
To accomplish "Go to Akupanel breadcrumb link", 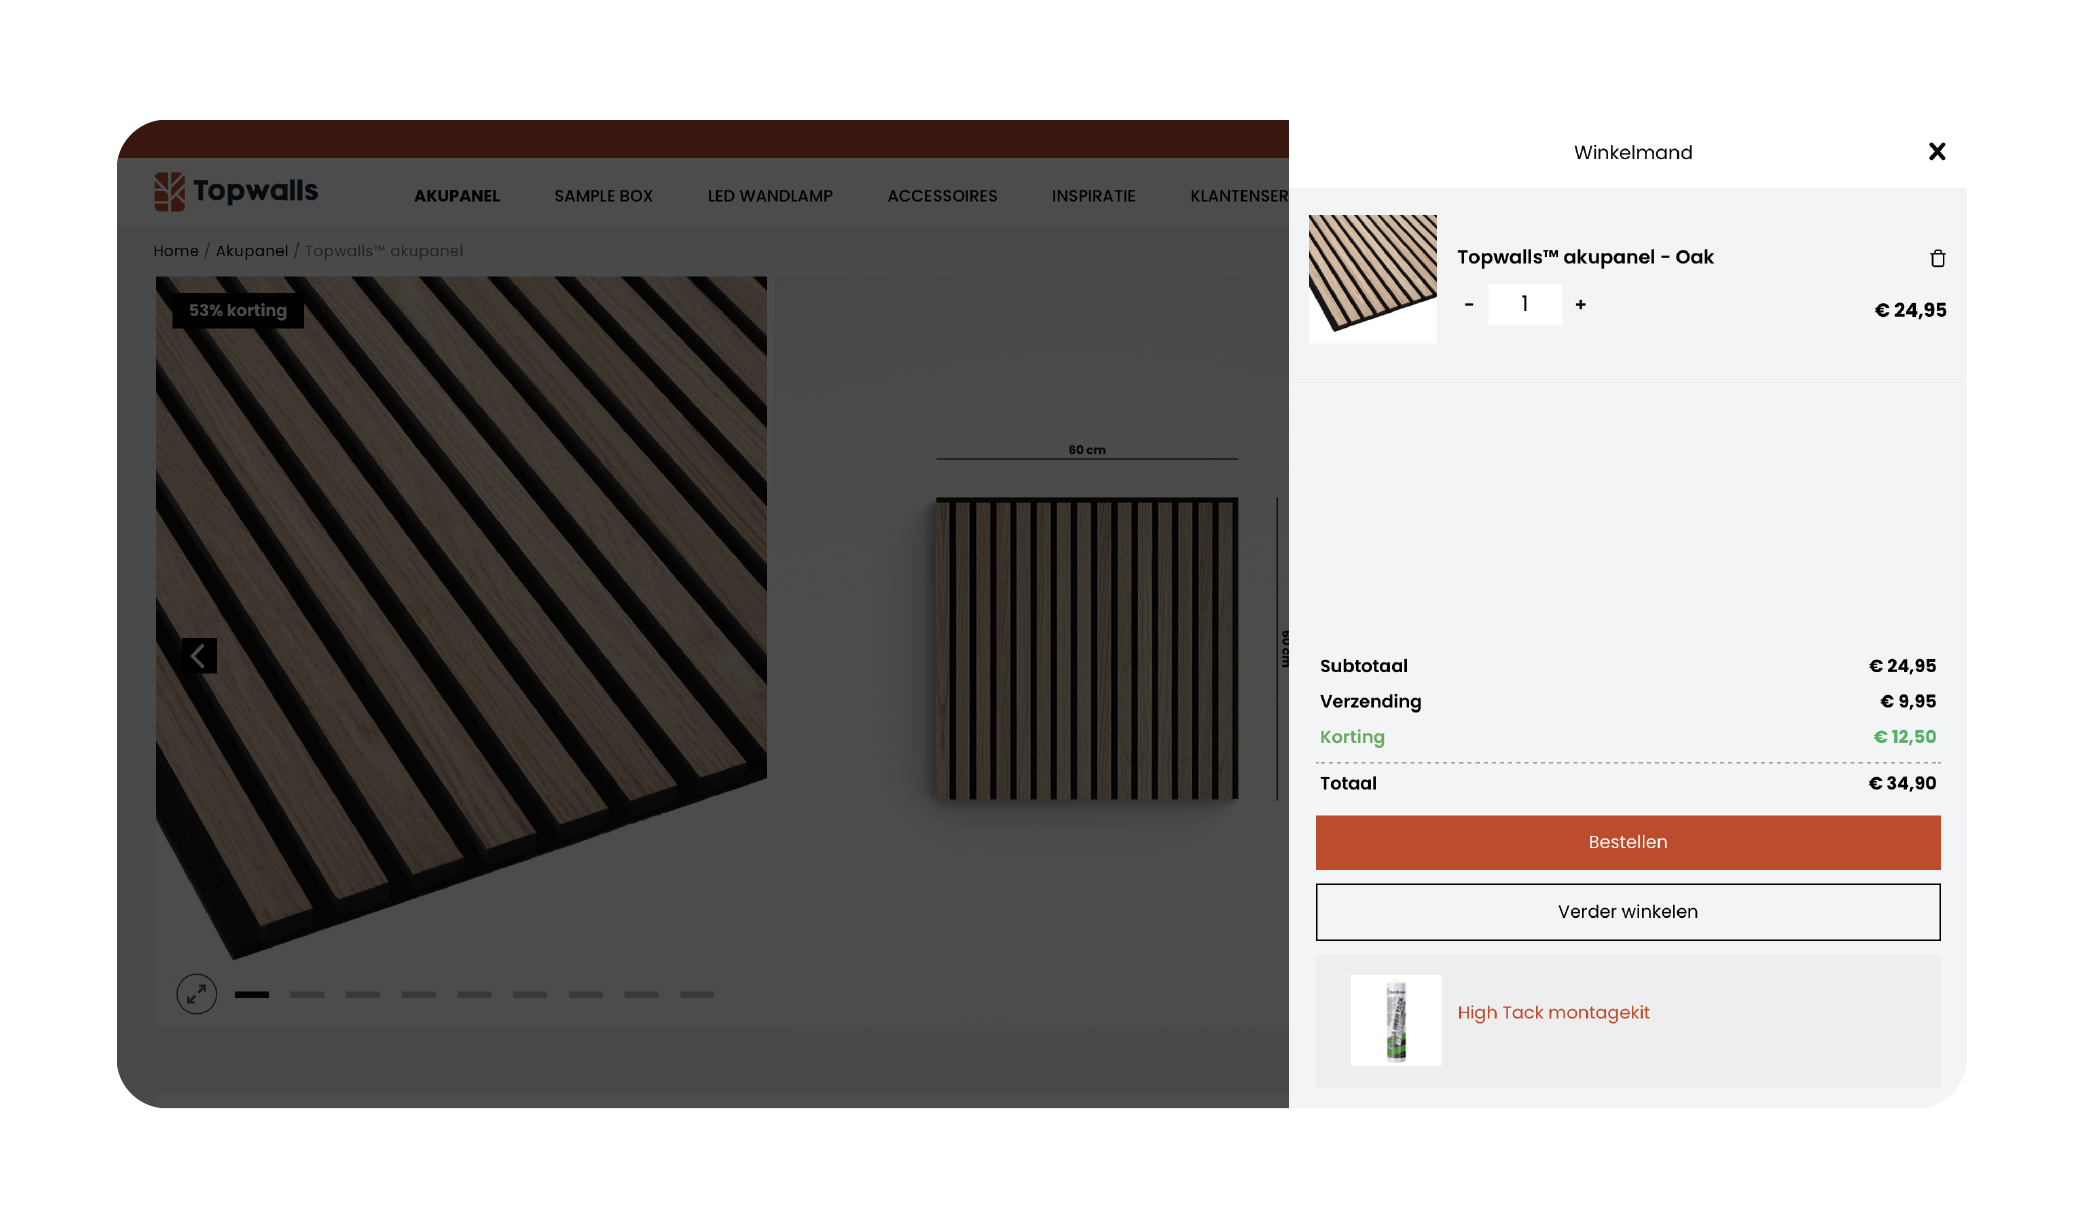I will pyautogui.click(x=252, y=251).
